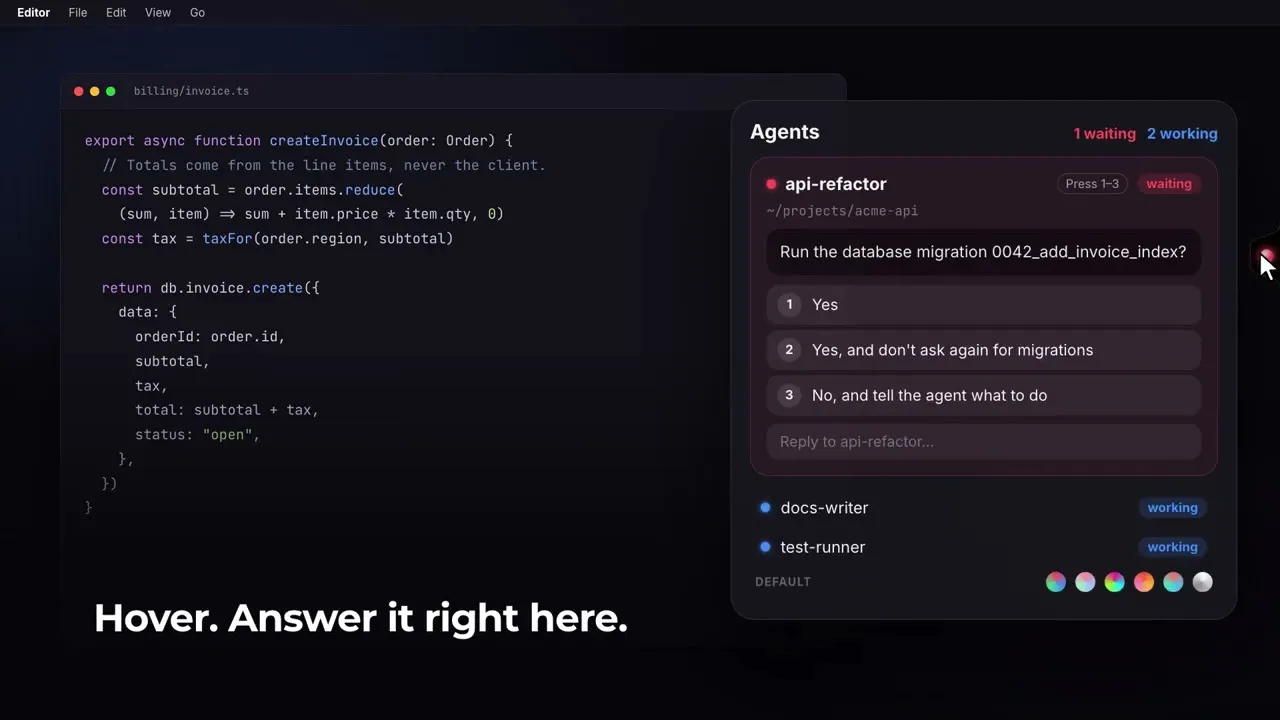This screenshot has width=1280, height=720.
Task: Click the "~/projects/acme-api" path text
Action: coord(842,211)
